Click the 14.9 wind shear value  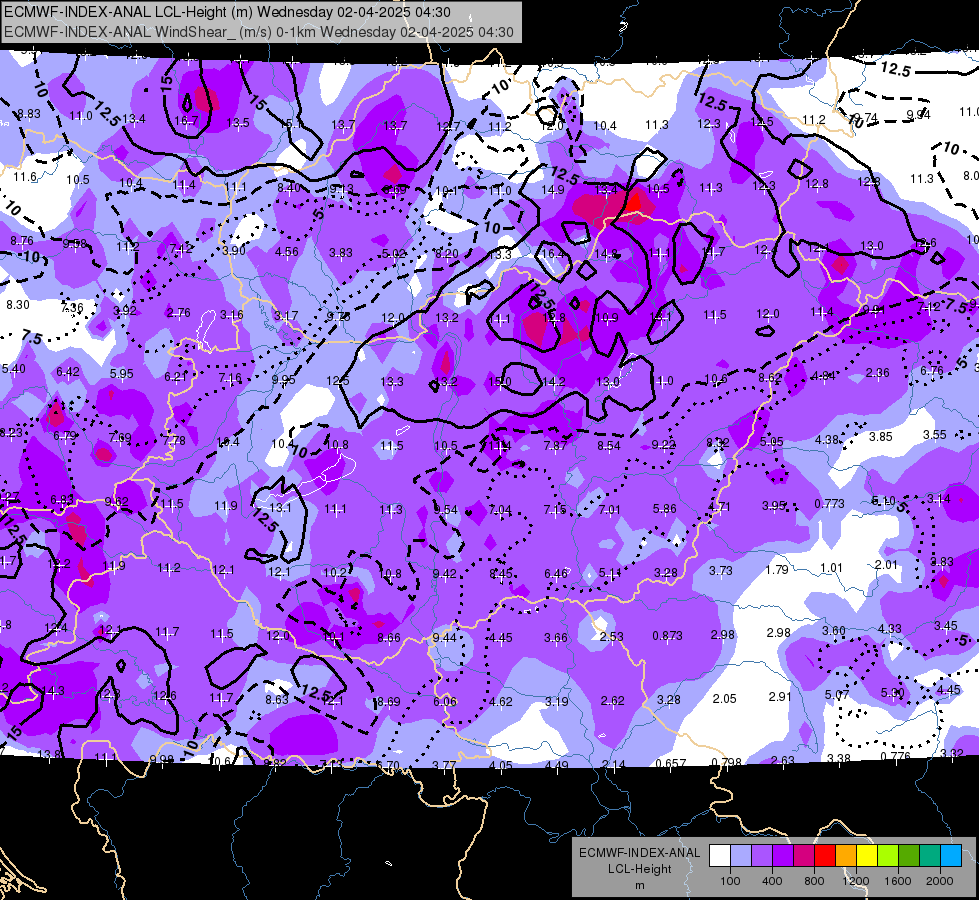click(x=553, y=190)
